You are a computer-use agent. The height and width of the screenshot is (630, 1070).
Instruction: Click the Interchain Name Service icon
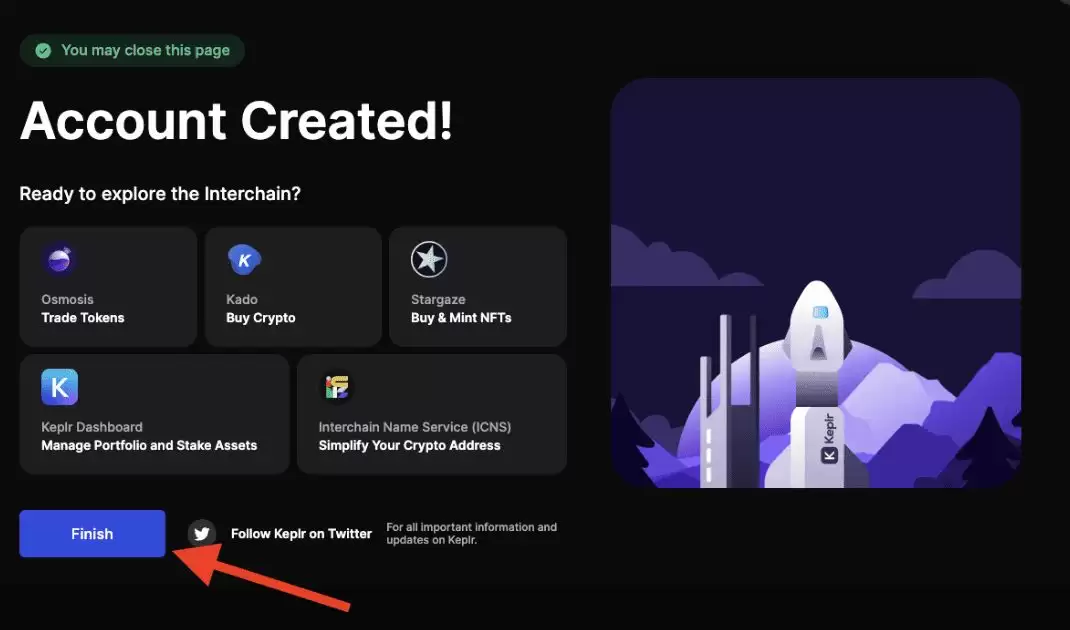pos(336,388)
